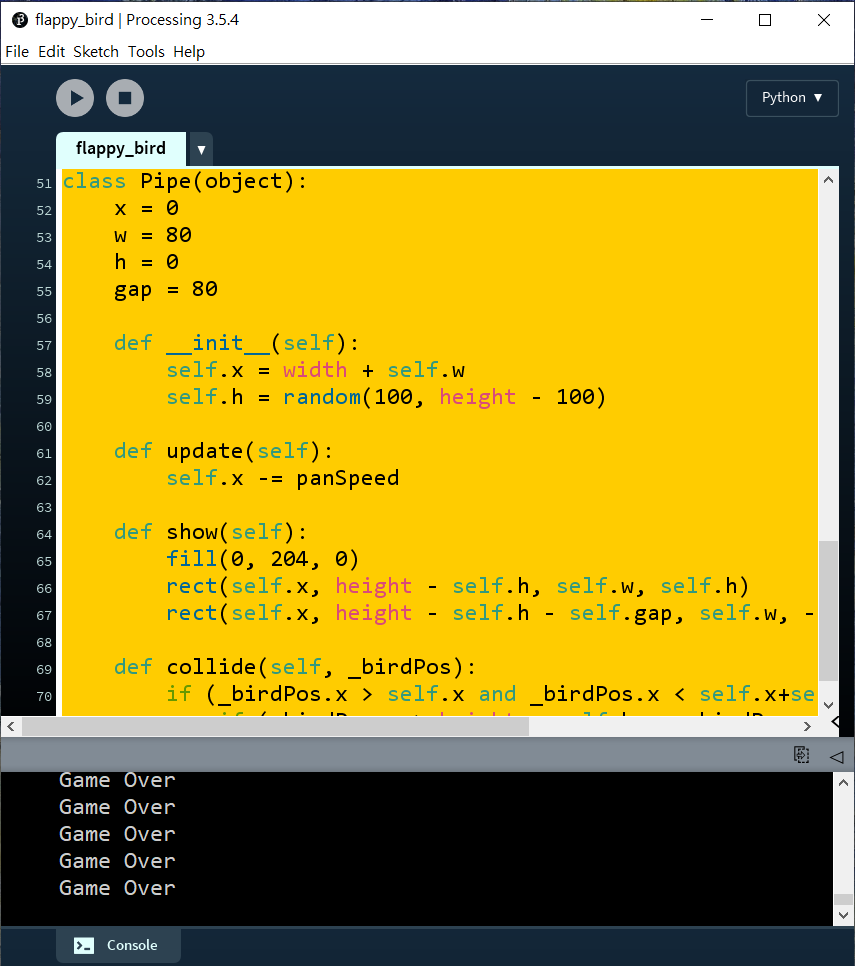Click the editor's vertical scroll down arrow
This screenshot has height=966, width=855.
(x=828, y=704)
